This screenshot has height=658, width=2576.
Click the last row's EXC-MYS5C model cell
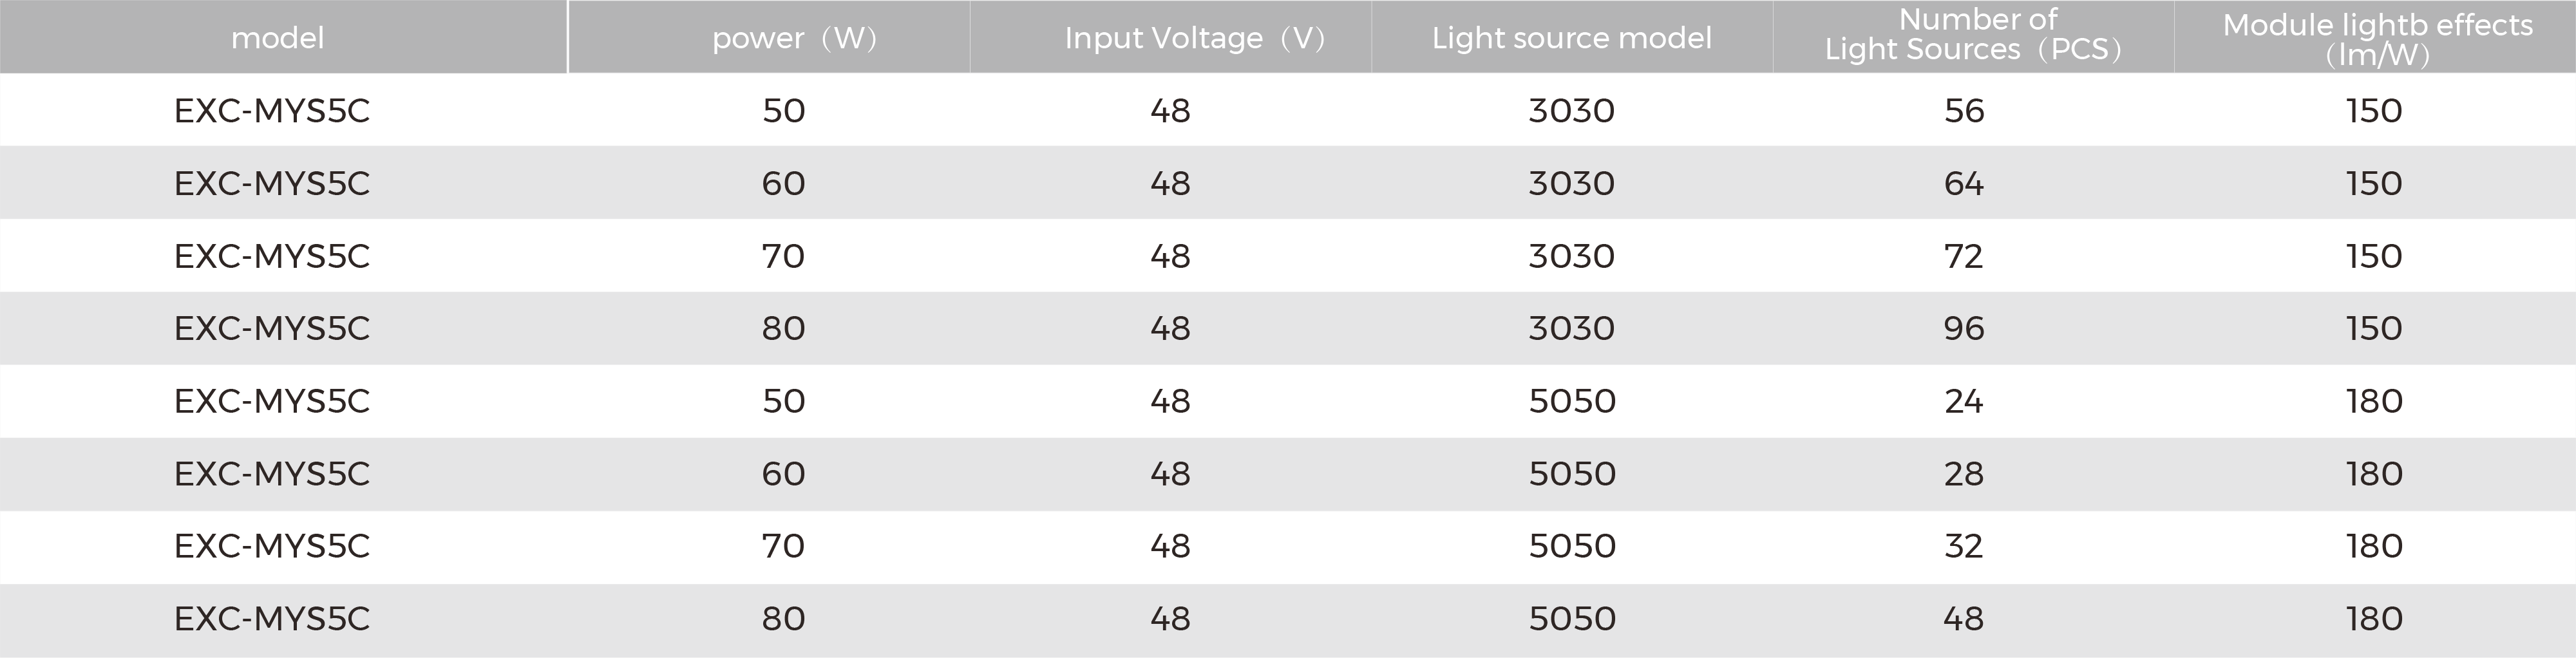272,618
